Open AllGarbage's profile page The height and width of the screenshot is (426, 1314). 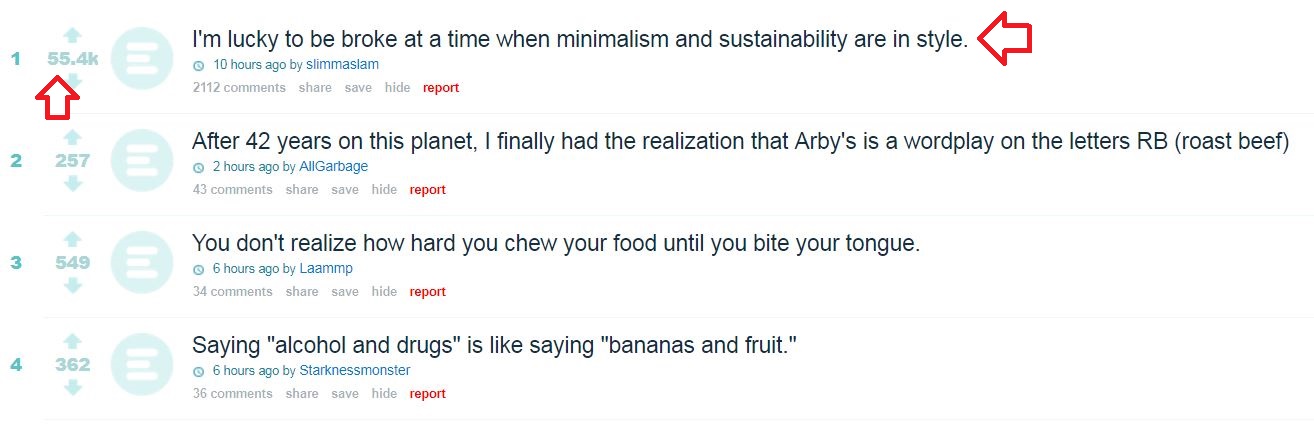pyautogui.click(x=334, y=166)
